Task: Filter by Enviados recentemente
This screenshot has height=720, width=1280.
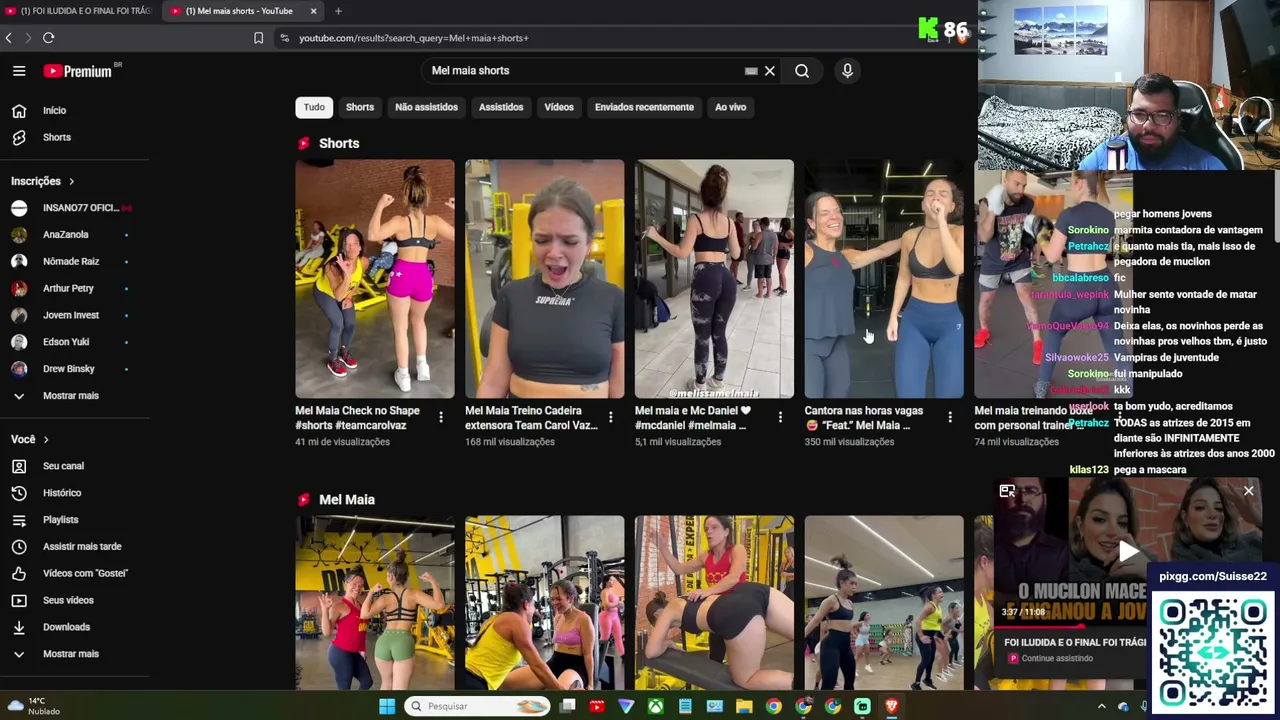Action: pyautogui.click(x=644, y=107)
